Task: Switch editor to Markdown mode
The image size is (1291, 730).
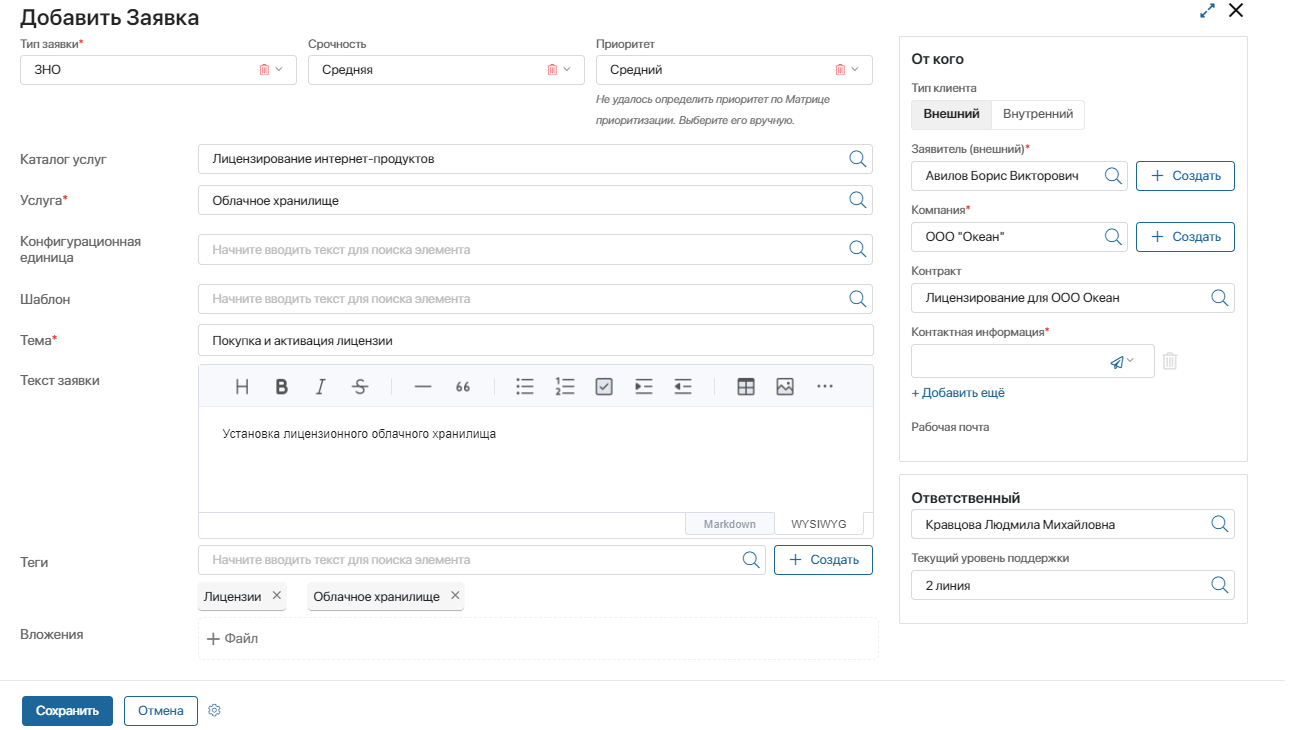Action: tap(730, 524)
